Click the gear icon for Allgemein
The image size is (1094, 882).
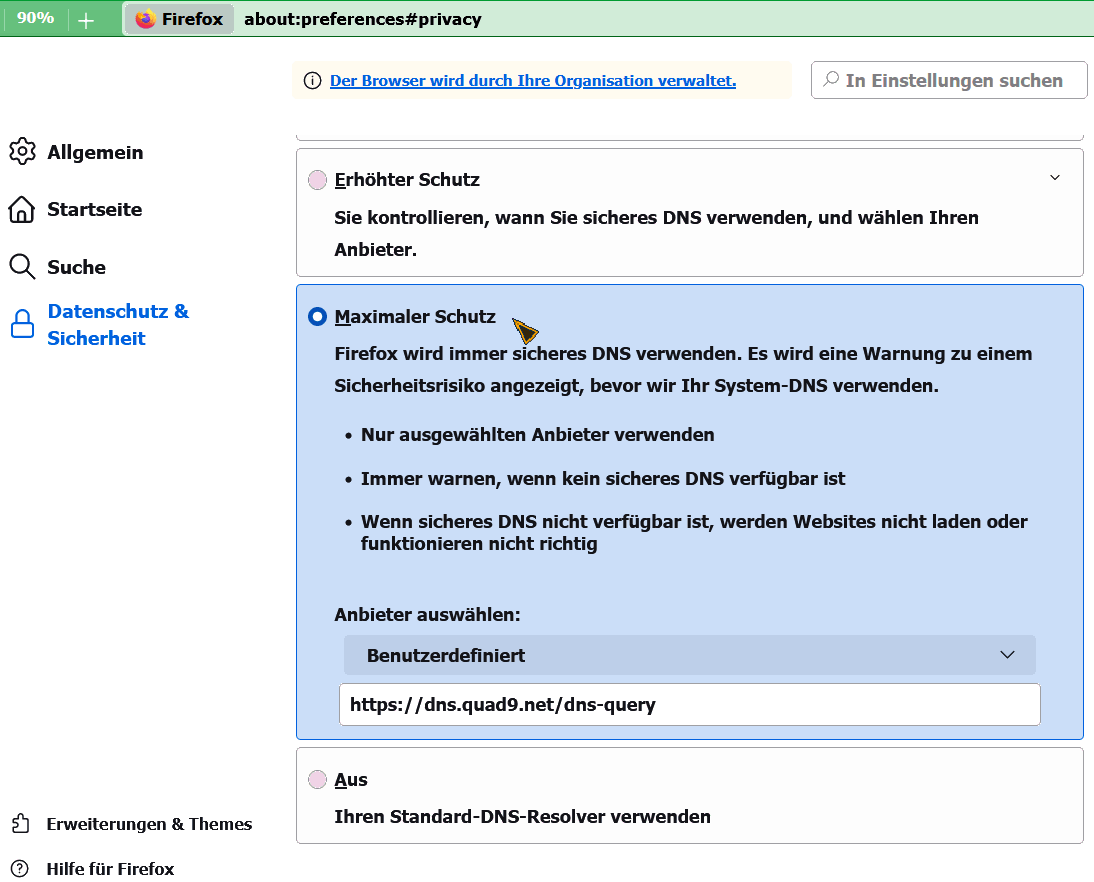coord(22,152)
